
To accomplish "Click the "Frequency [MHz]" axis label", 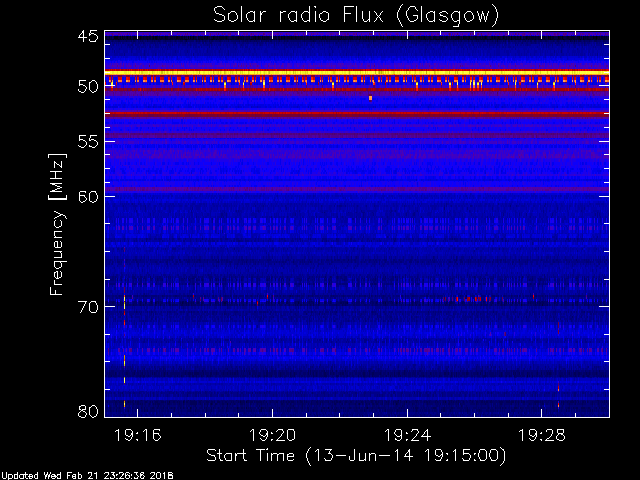I will [57, 224].
